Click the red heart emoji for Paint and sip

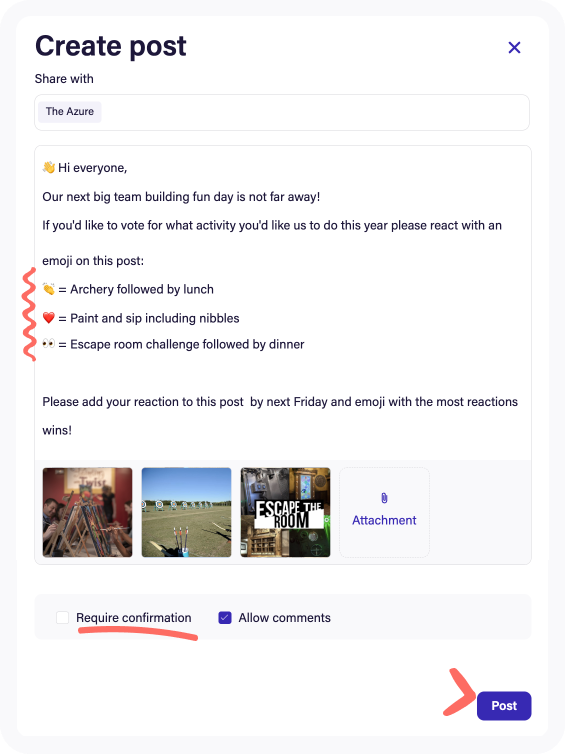click(49, 318)
